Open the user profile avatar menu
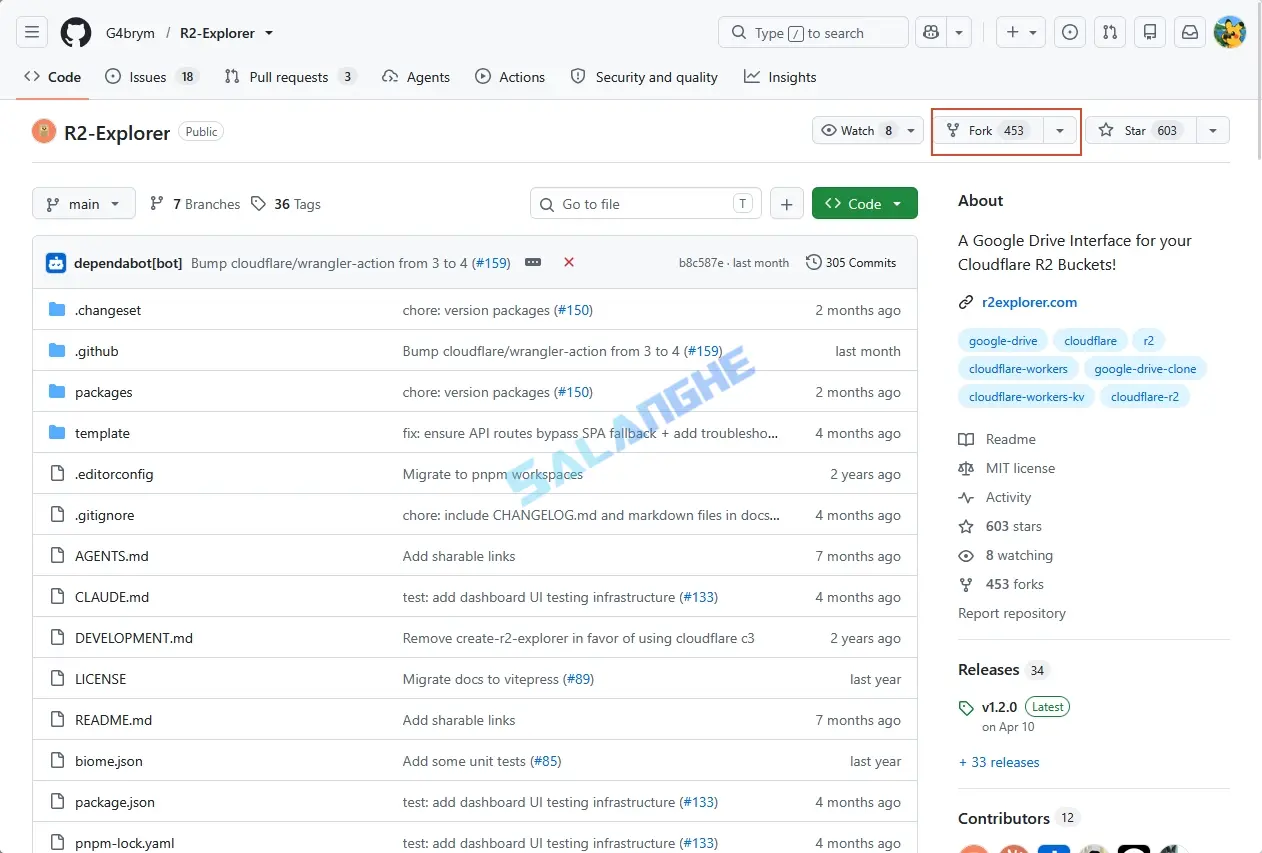 pos(1230,32)
